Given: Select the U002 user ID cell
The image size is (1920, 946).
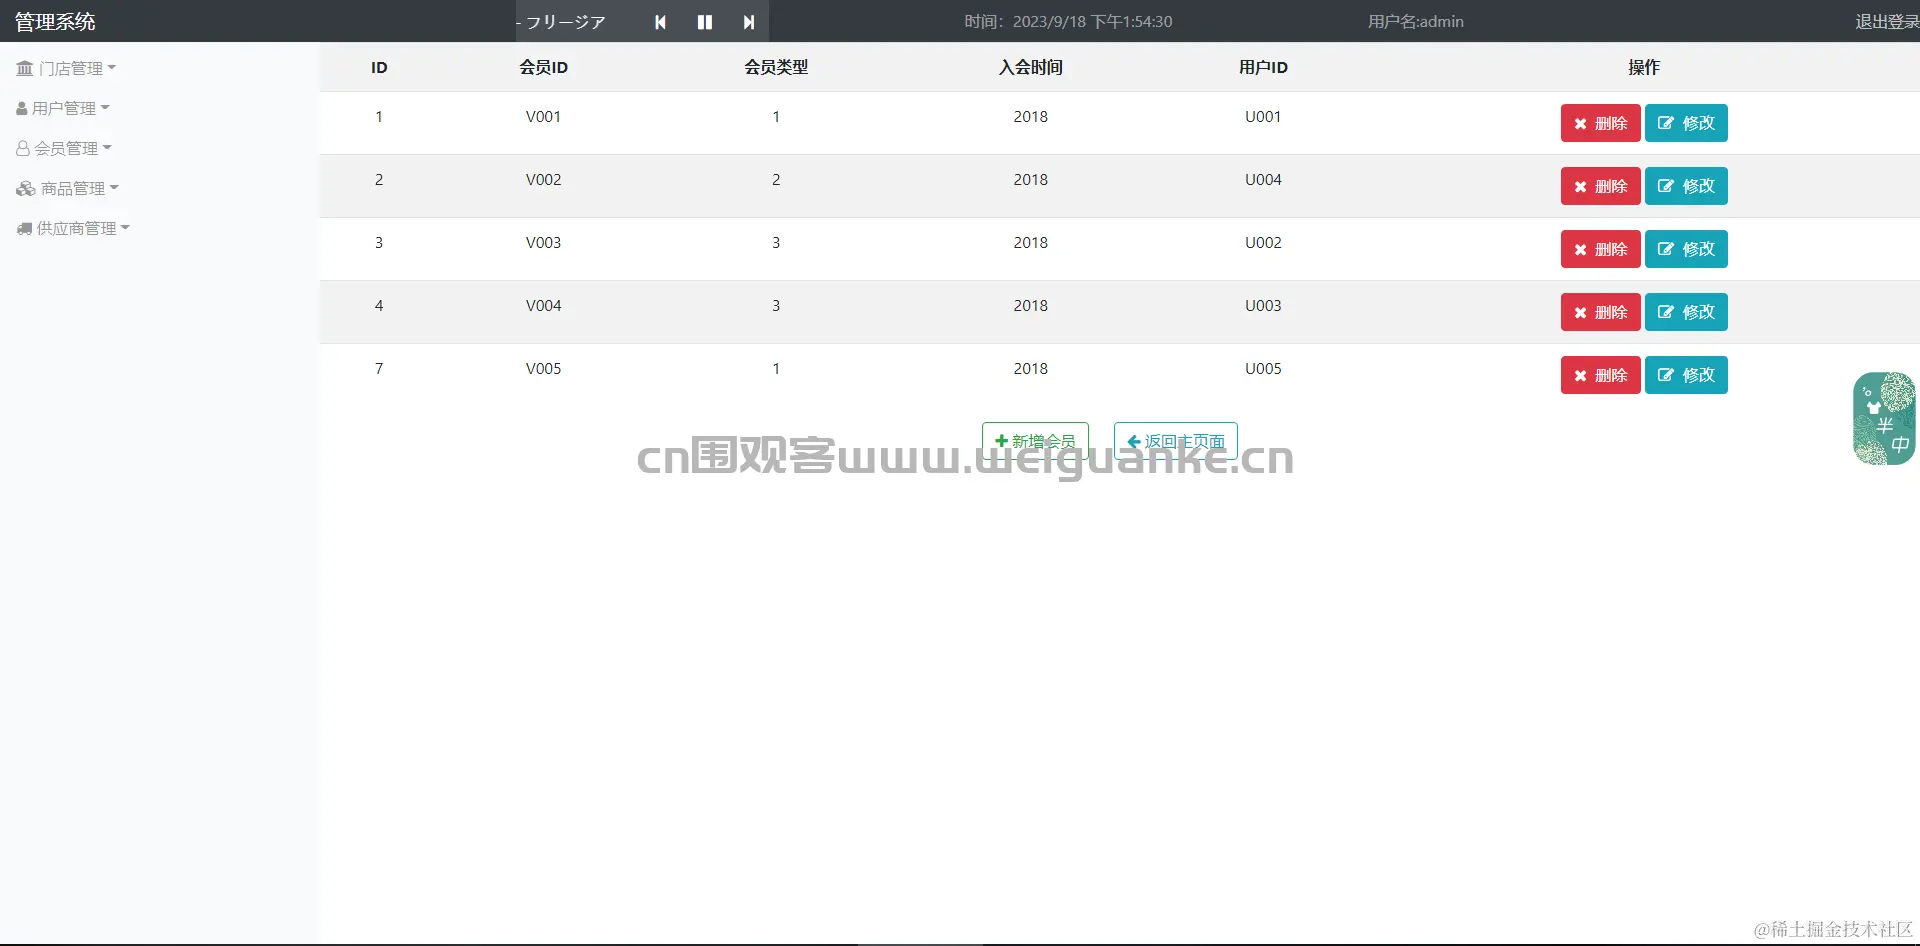Looking at the screenshot, I should 1263,243.
